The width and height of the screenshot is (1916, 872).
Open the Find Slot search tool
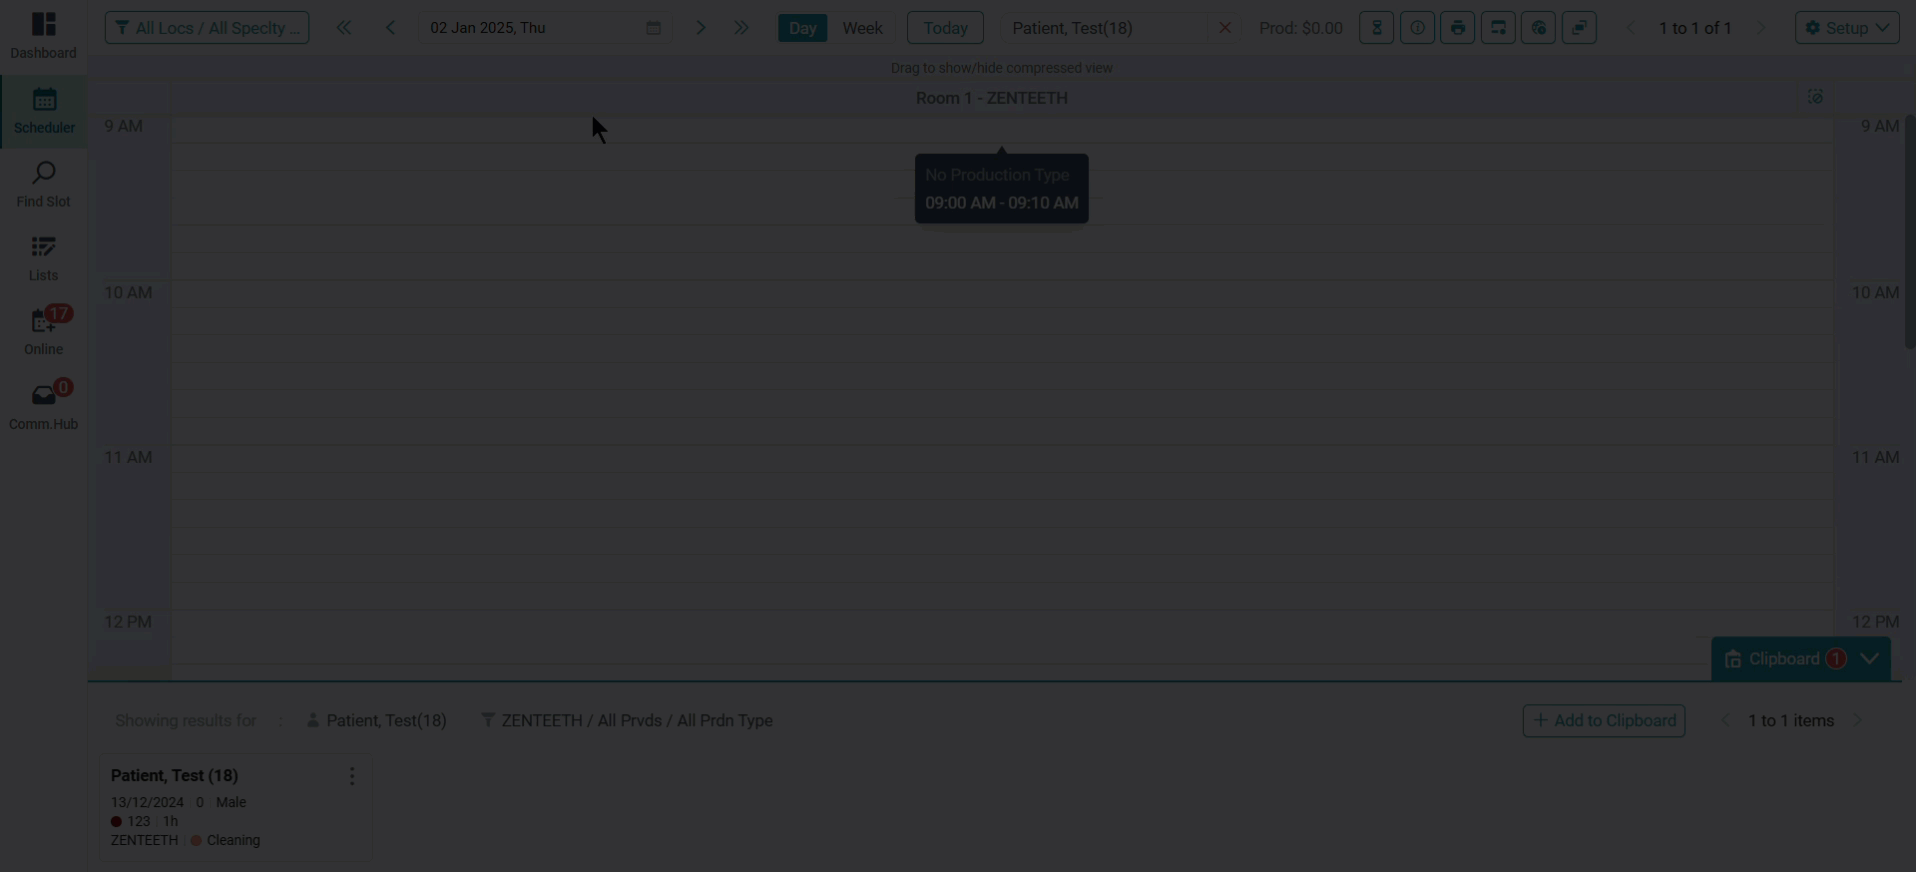click(x=43, y=185)
